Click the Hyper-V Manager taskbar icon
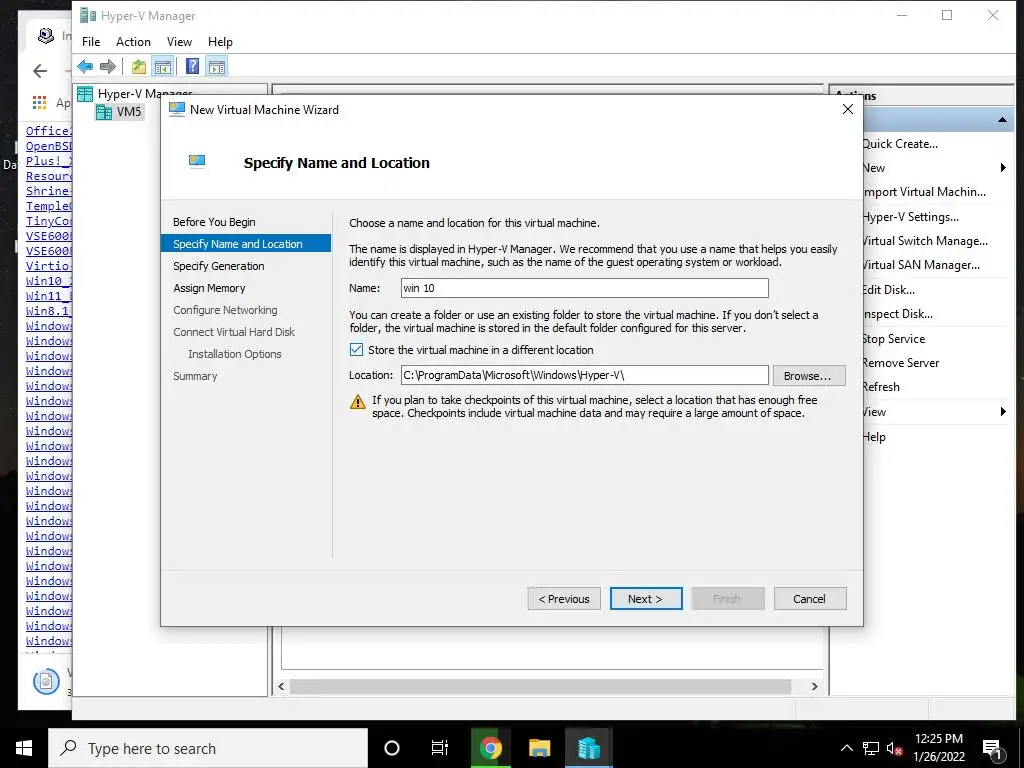This screenshot has height=768, width=1024. [588, 748]
